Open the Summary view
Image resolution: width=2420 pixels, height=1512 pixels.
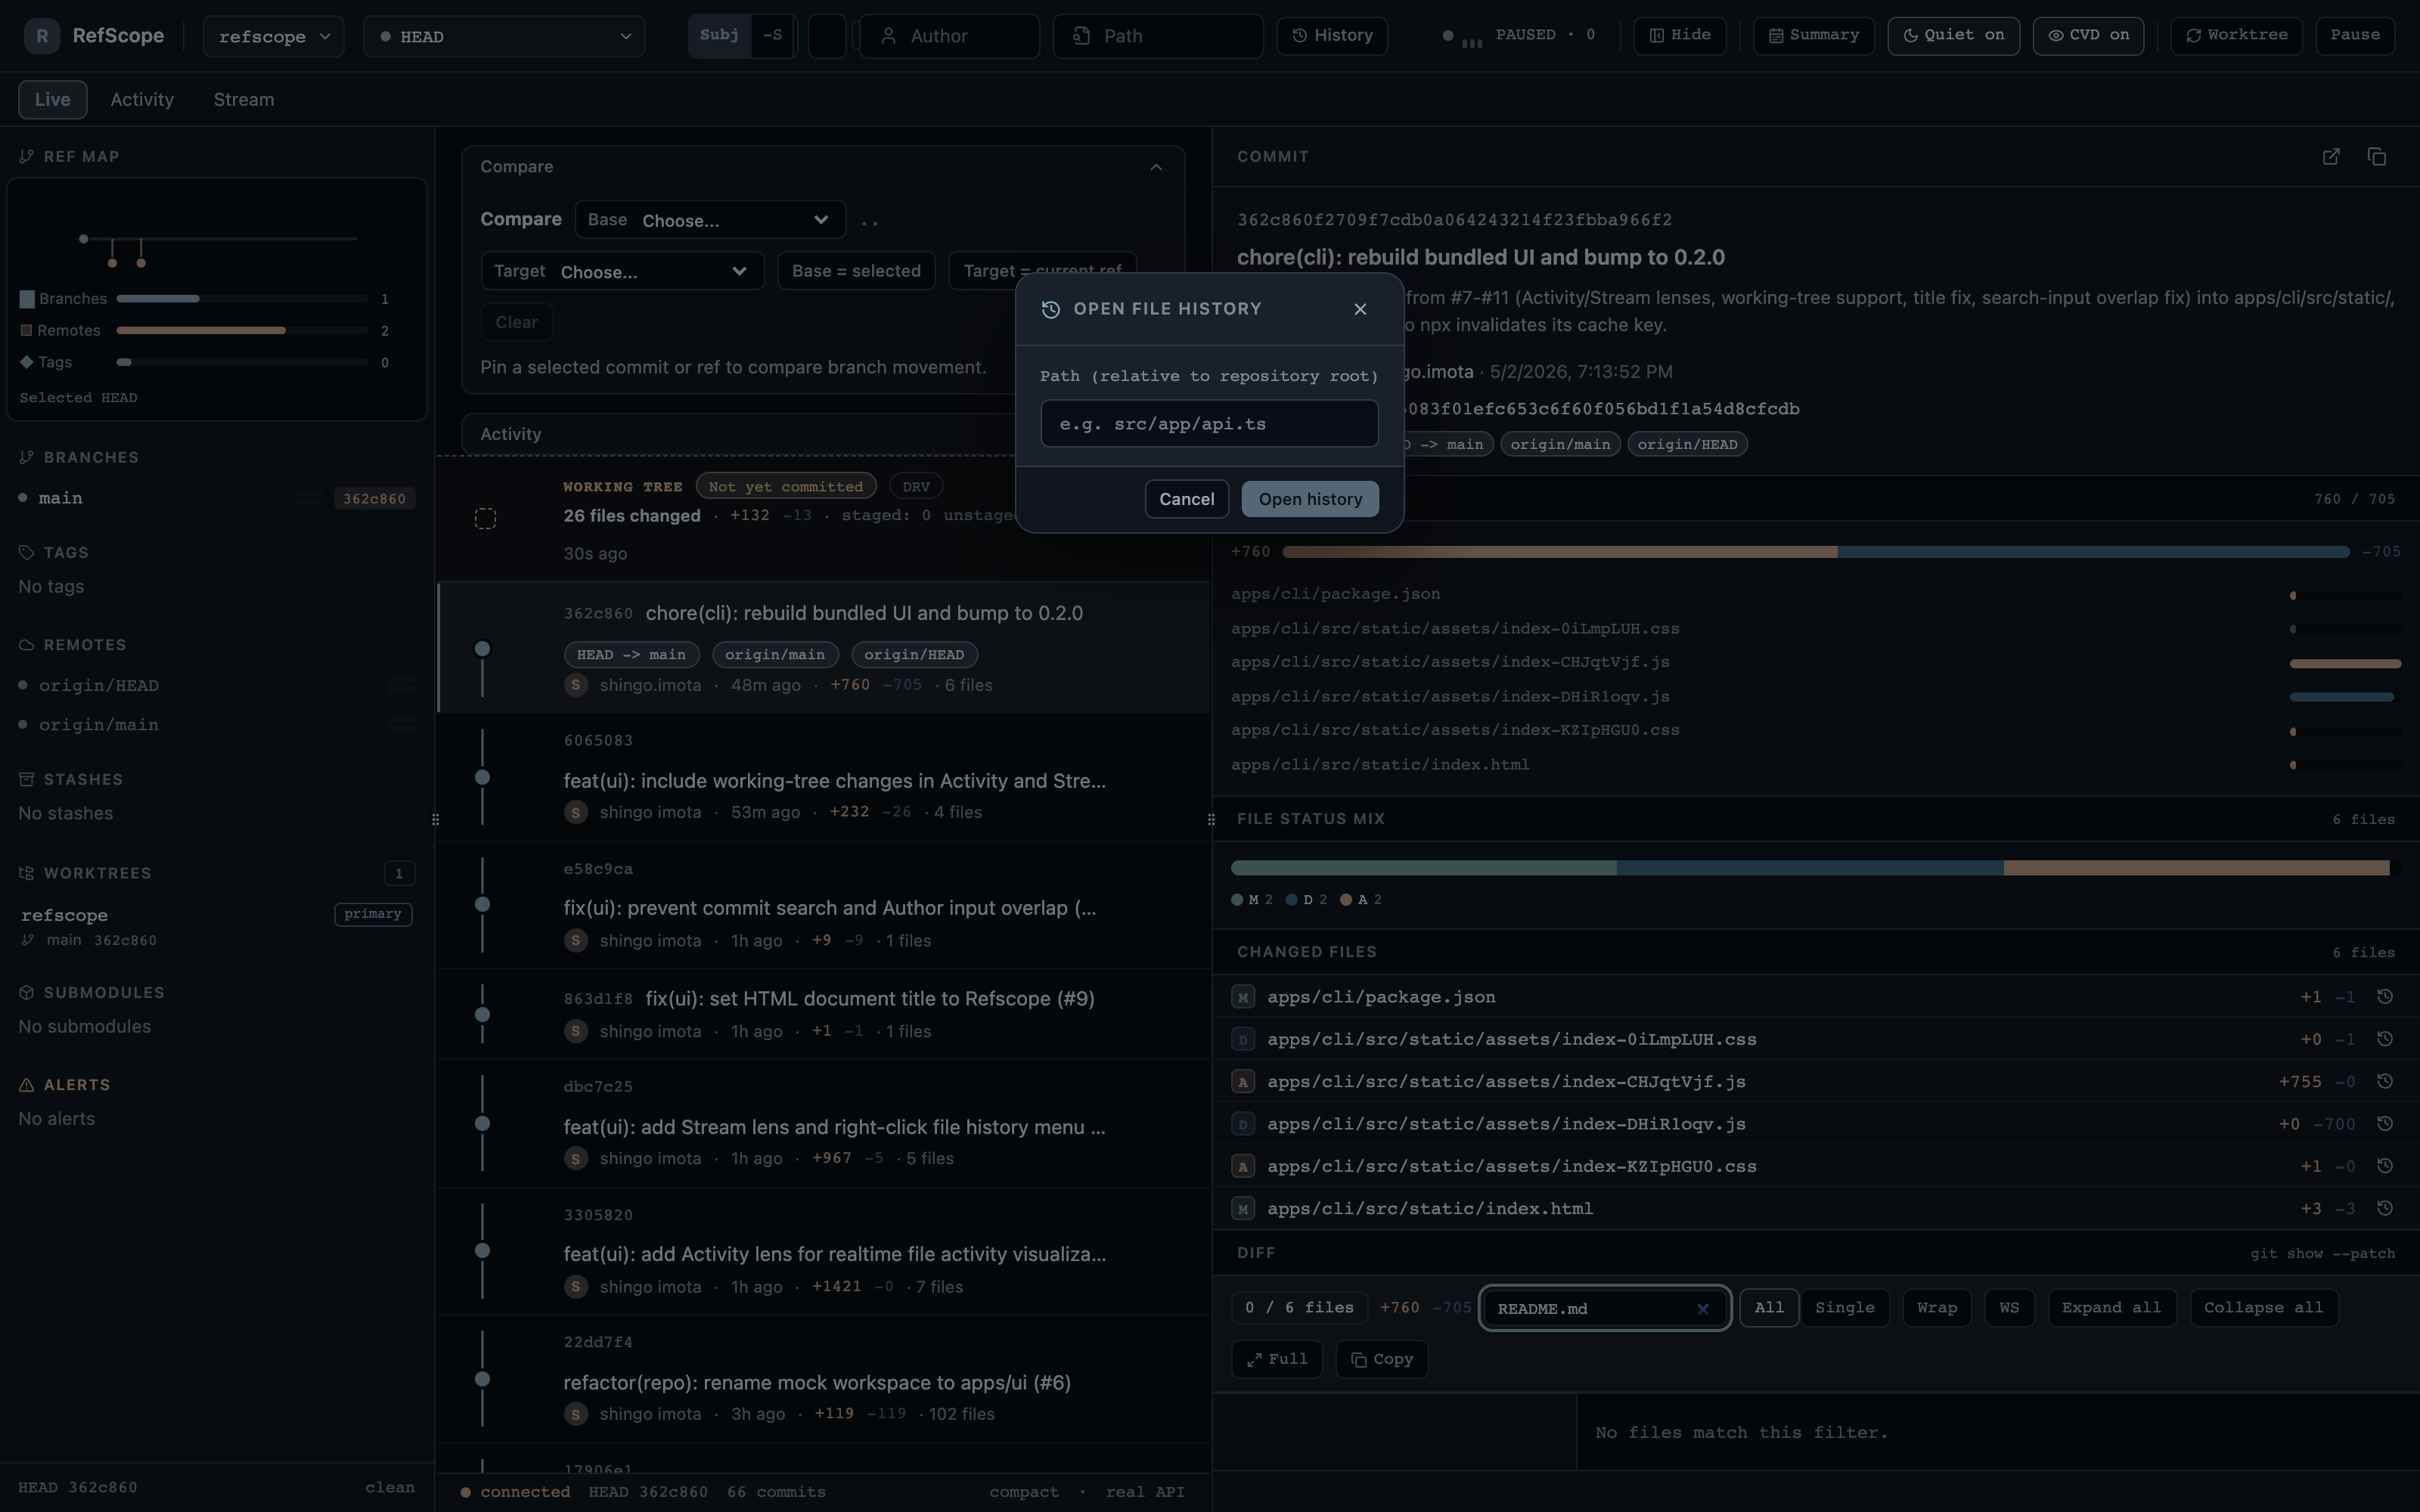[x=1813, y=36]
